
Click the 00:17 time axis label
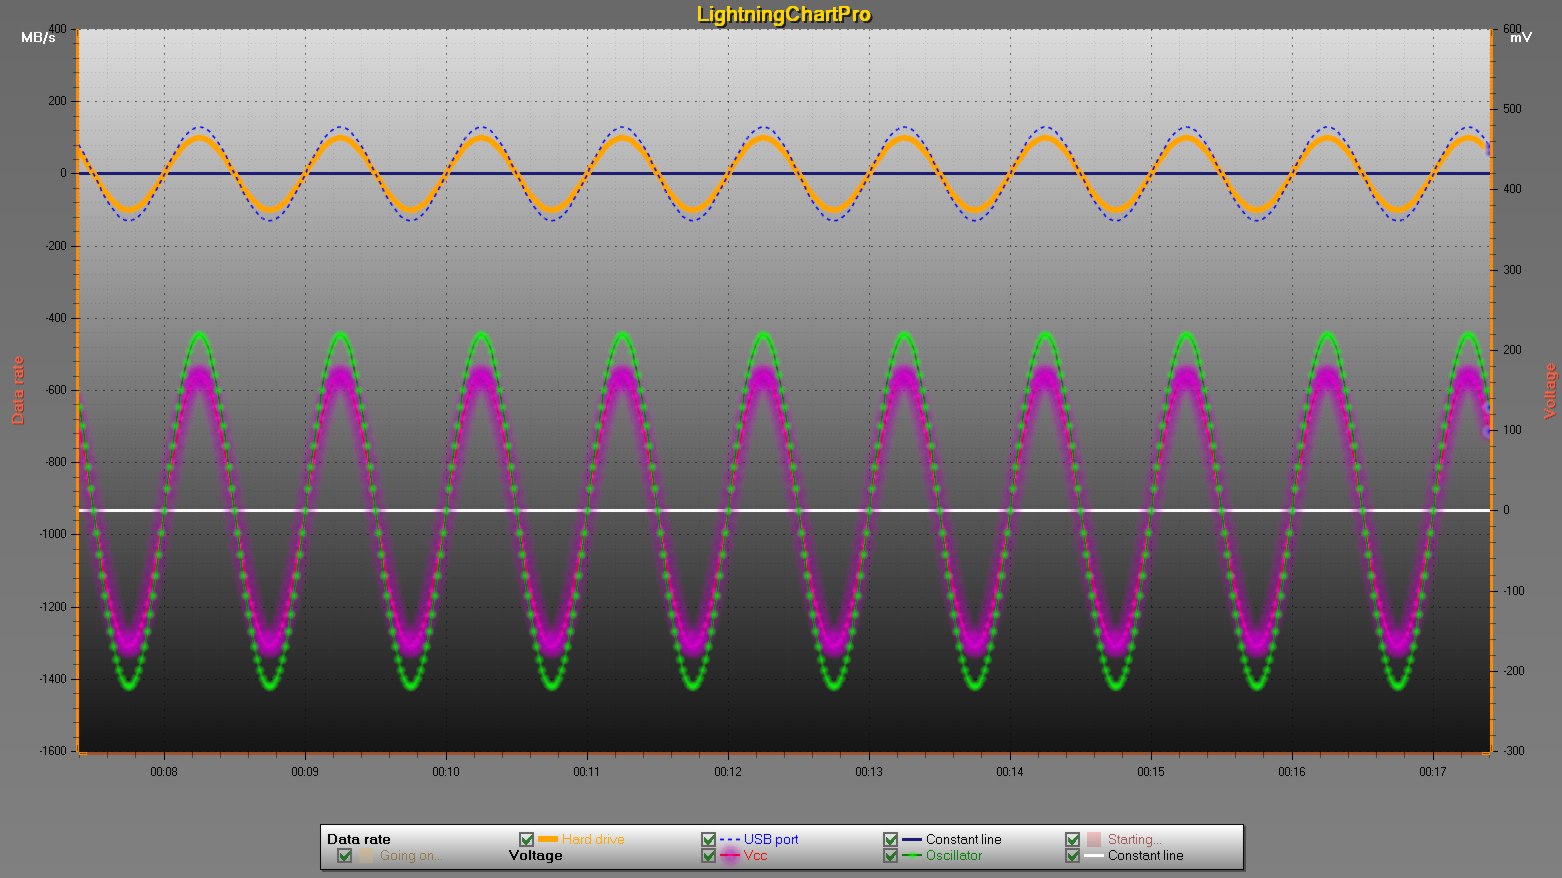pyautogui.click(x=1433, y=772)
